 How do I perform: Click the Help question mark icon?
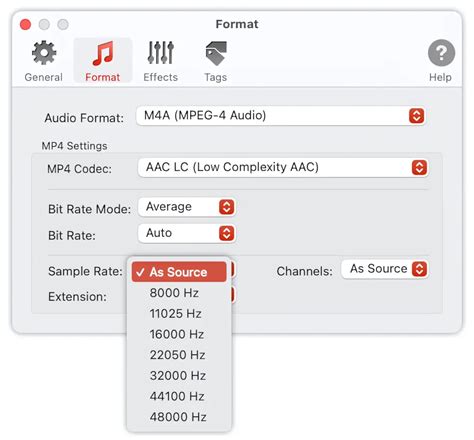[441, 53]
